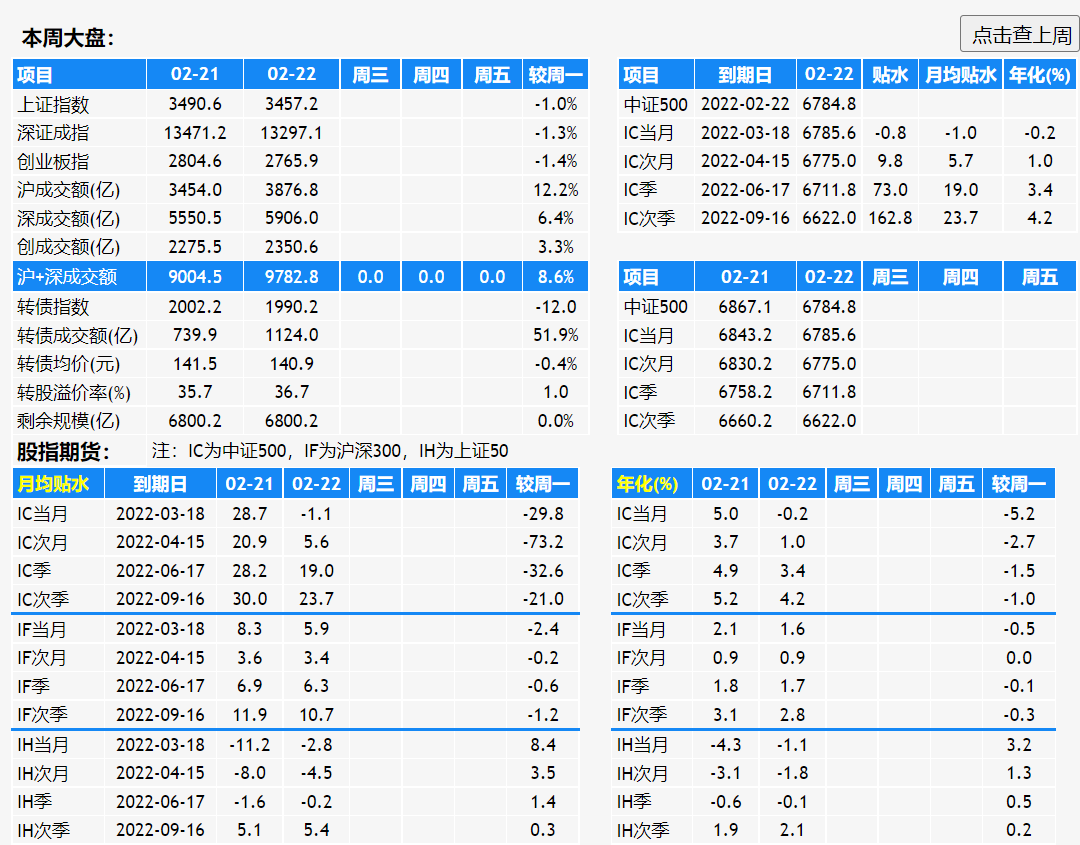Select the 深证成指 row label
1080x845 pixels.
(x=53, y=133)
